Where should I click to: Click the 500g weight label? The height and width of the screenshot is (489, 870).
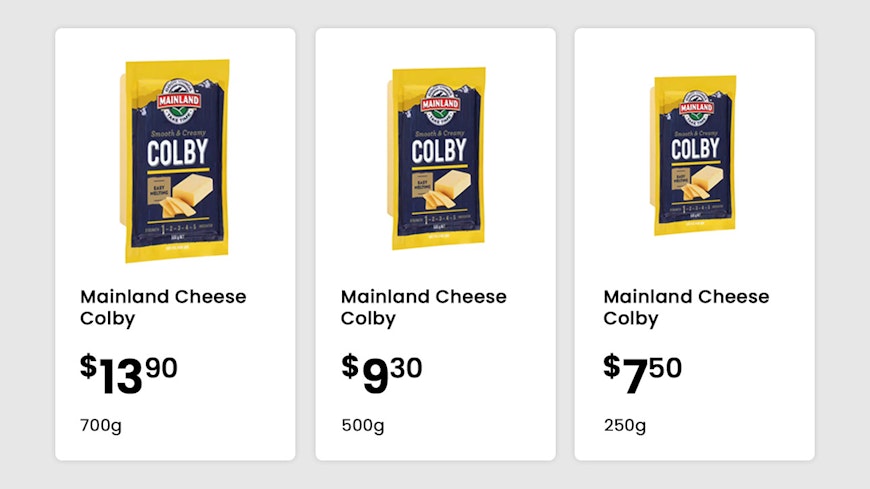(x=363, y=426)
